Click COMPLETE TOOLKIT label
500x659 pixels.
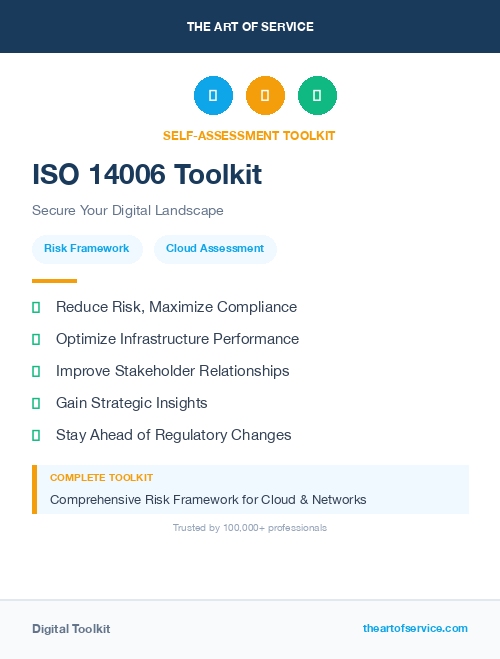[101, 478]
